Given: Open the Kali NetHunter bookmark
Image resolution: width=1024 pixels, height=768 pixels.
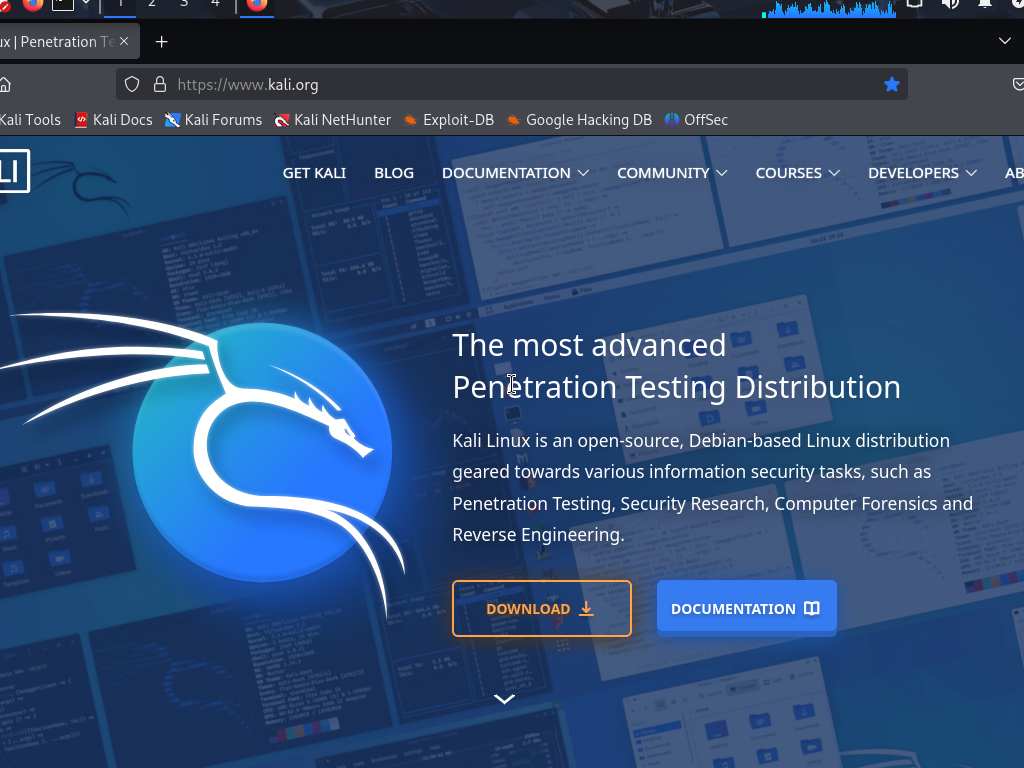Looking at the screenshot, I should 332,120.
